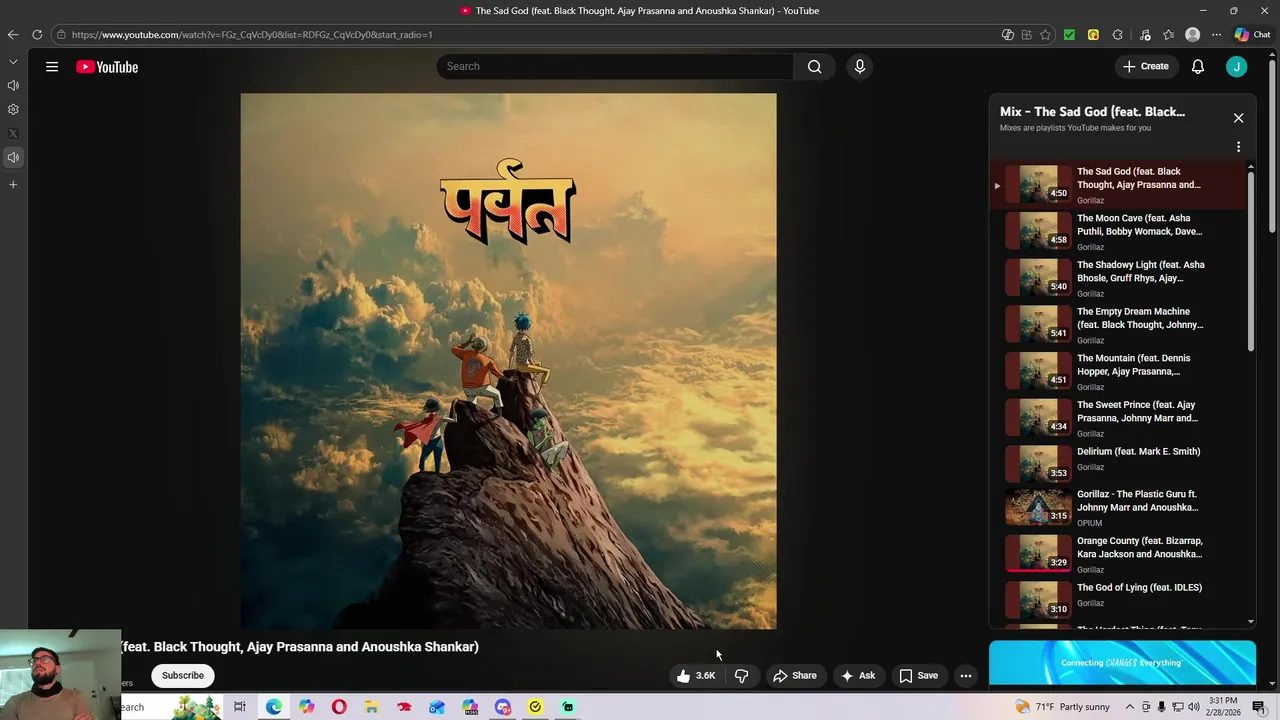Screen dimensions: 1280x720
Task: Start voice search with the microphone icon
Action: click(860, 66)
